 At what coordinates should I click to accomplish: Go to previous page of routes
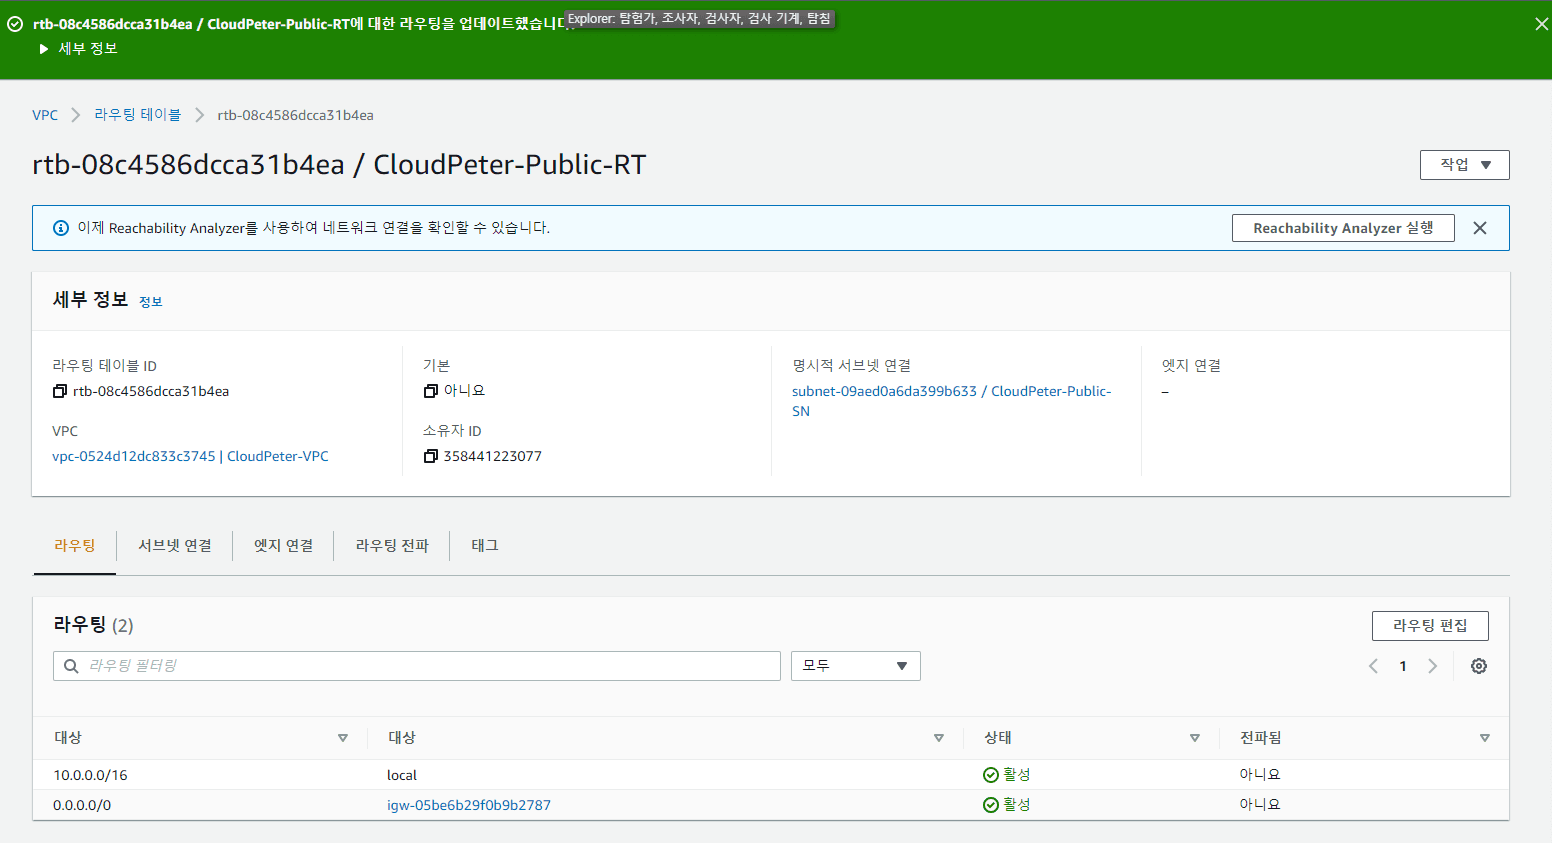pyautogui.click(x=1373, y=666)
